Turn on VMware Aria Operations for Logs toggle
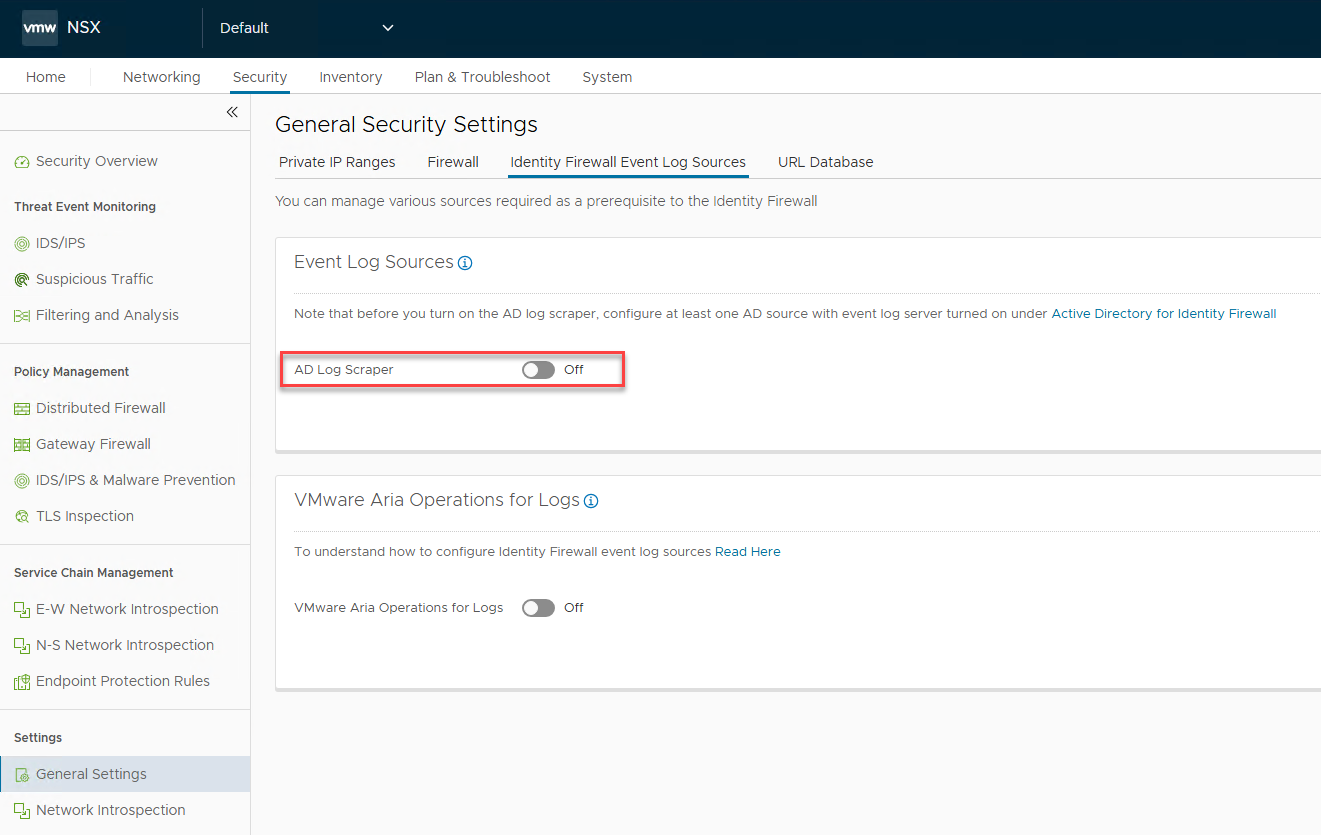This screenshot has width=1321, height=835. (538, 608)
